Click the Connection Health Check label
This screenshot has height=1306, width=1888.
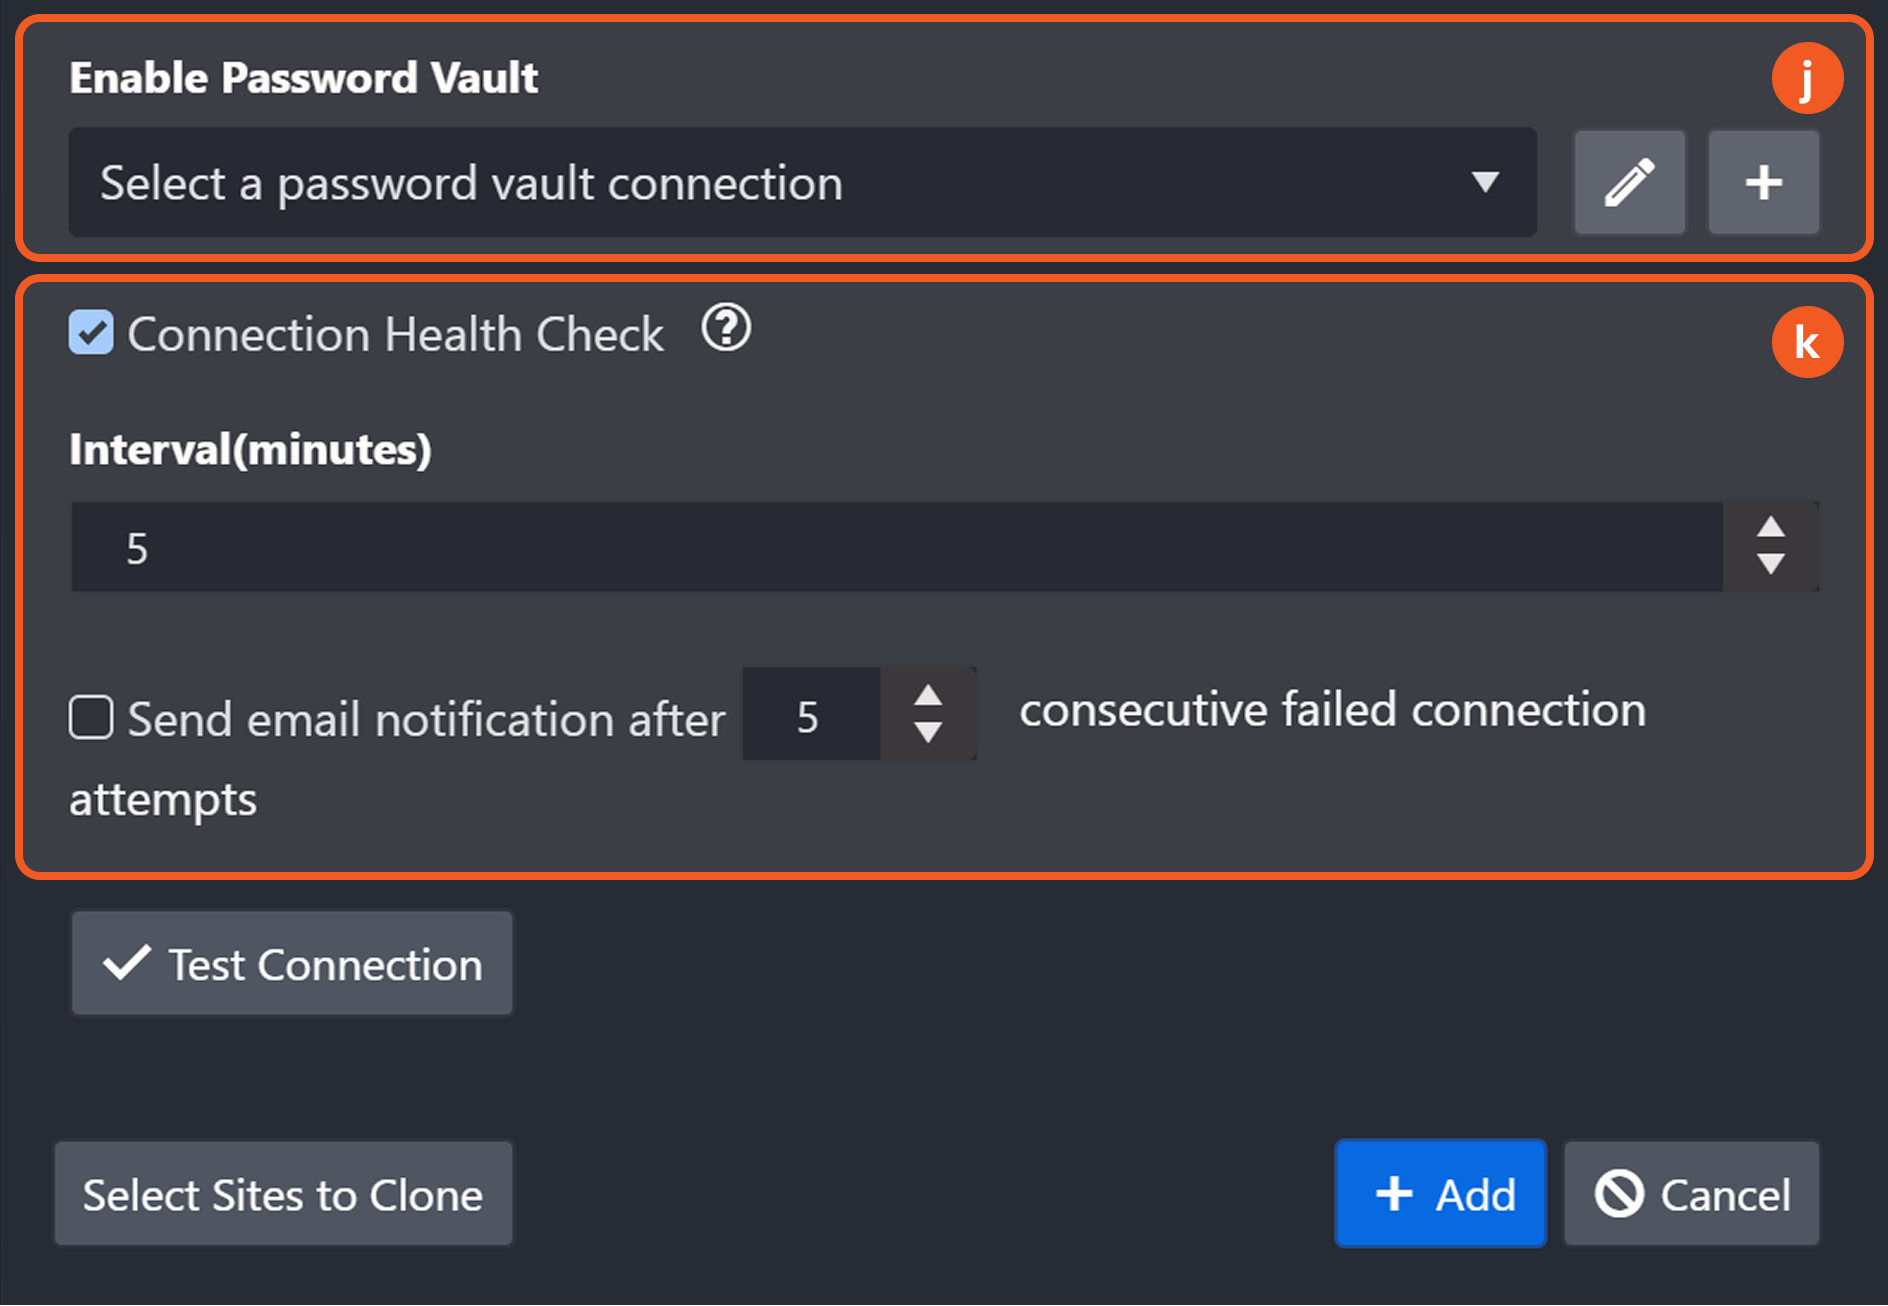[x=395, y=334]
